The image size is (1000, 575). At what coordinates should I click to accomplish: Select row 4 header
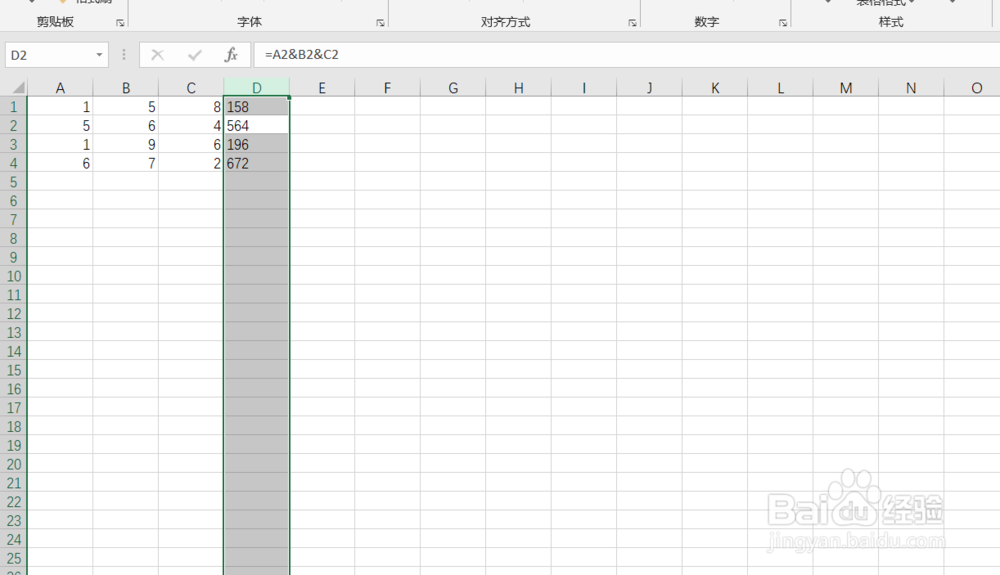pos(13,163)
